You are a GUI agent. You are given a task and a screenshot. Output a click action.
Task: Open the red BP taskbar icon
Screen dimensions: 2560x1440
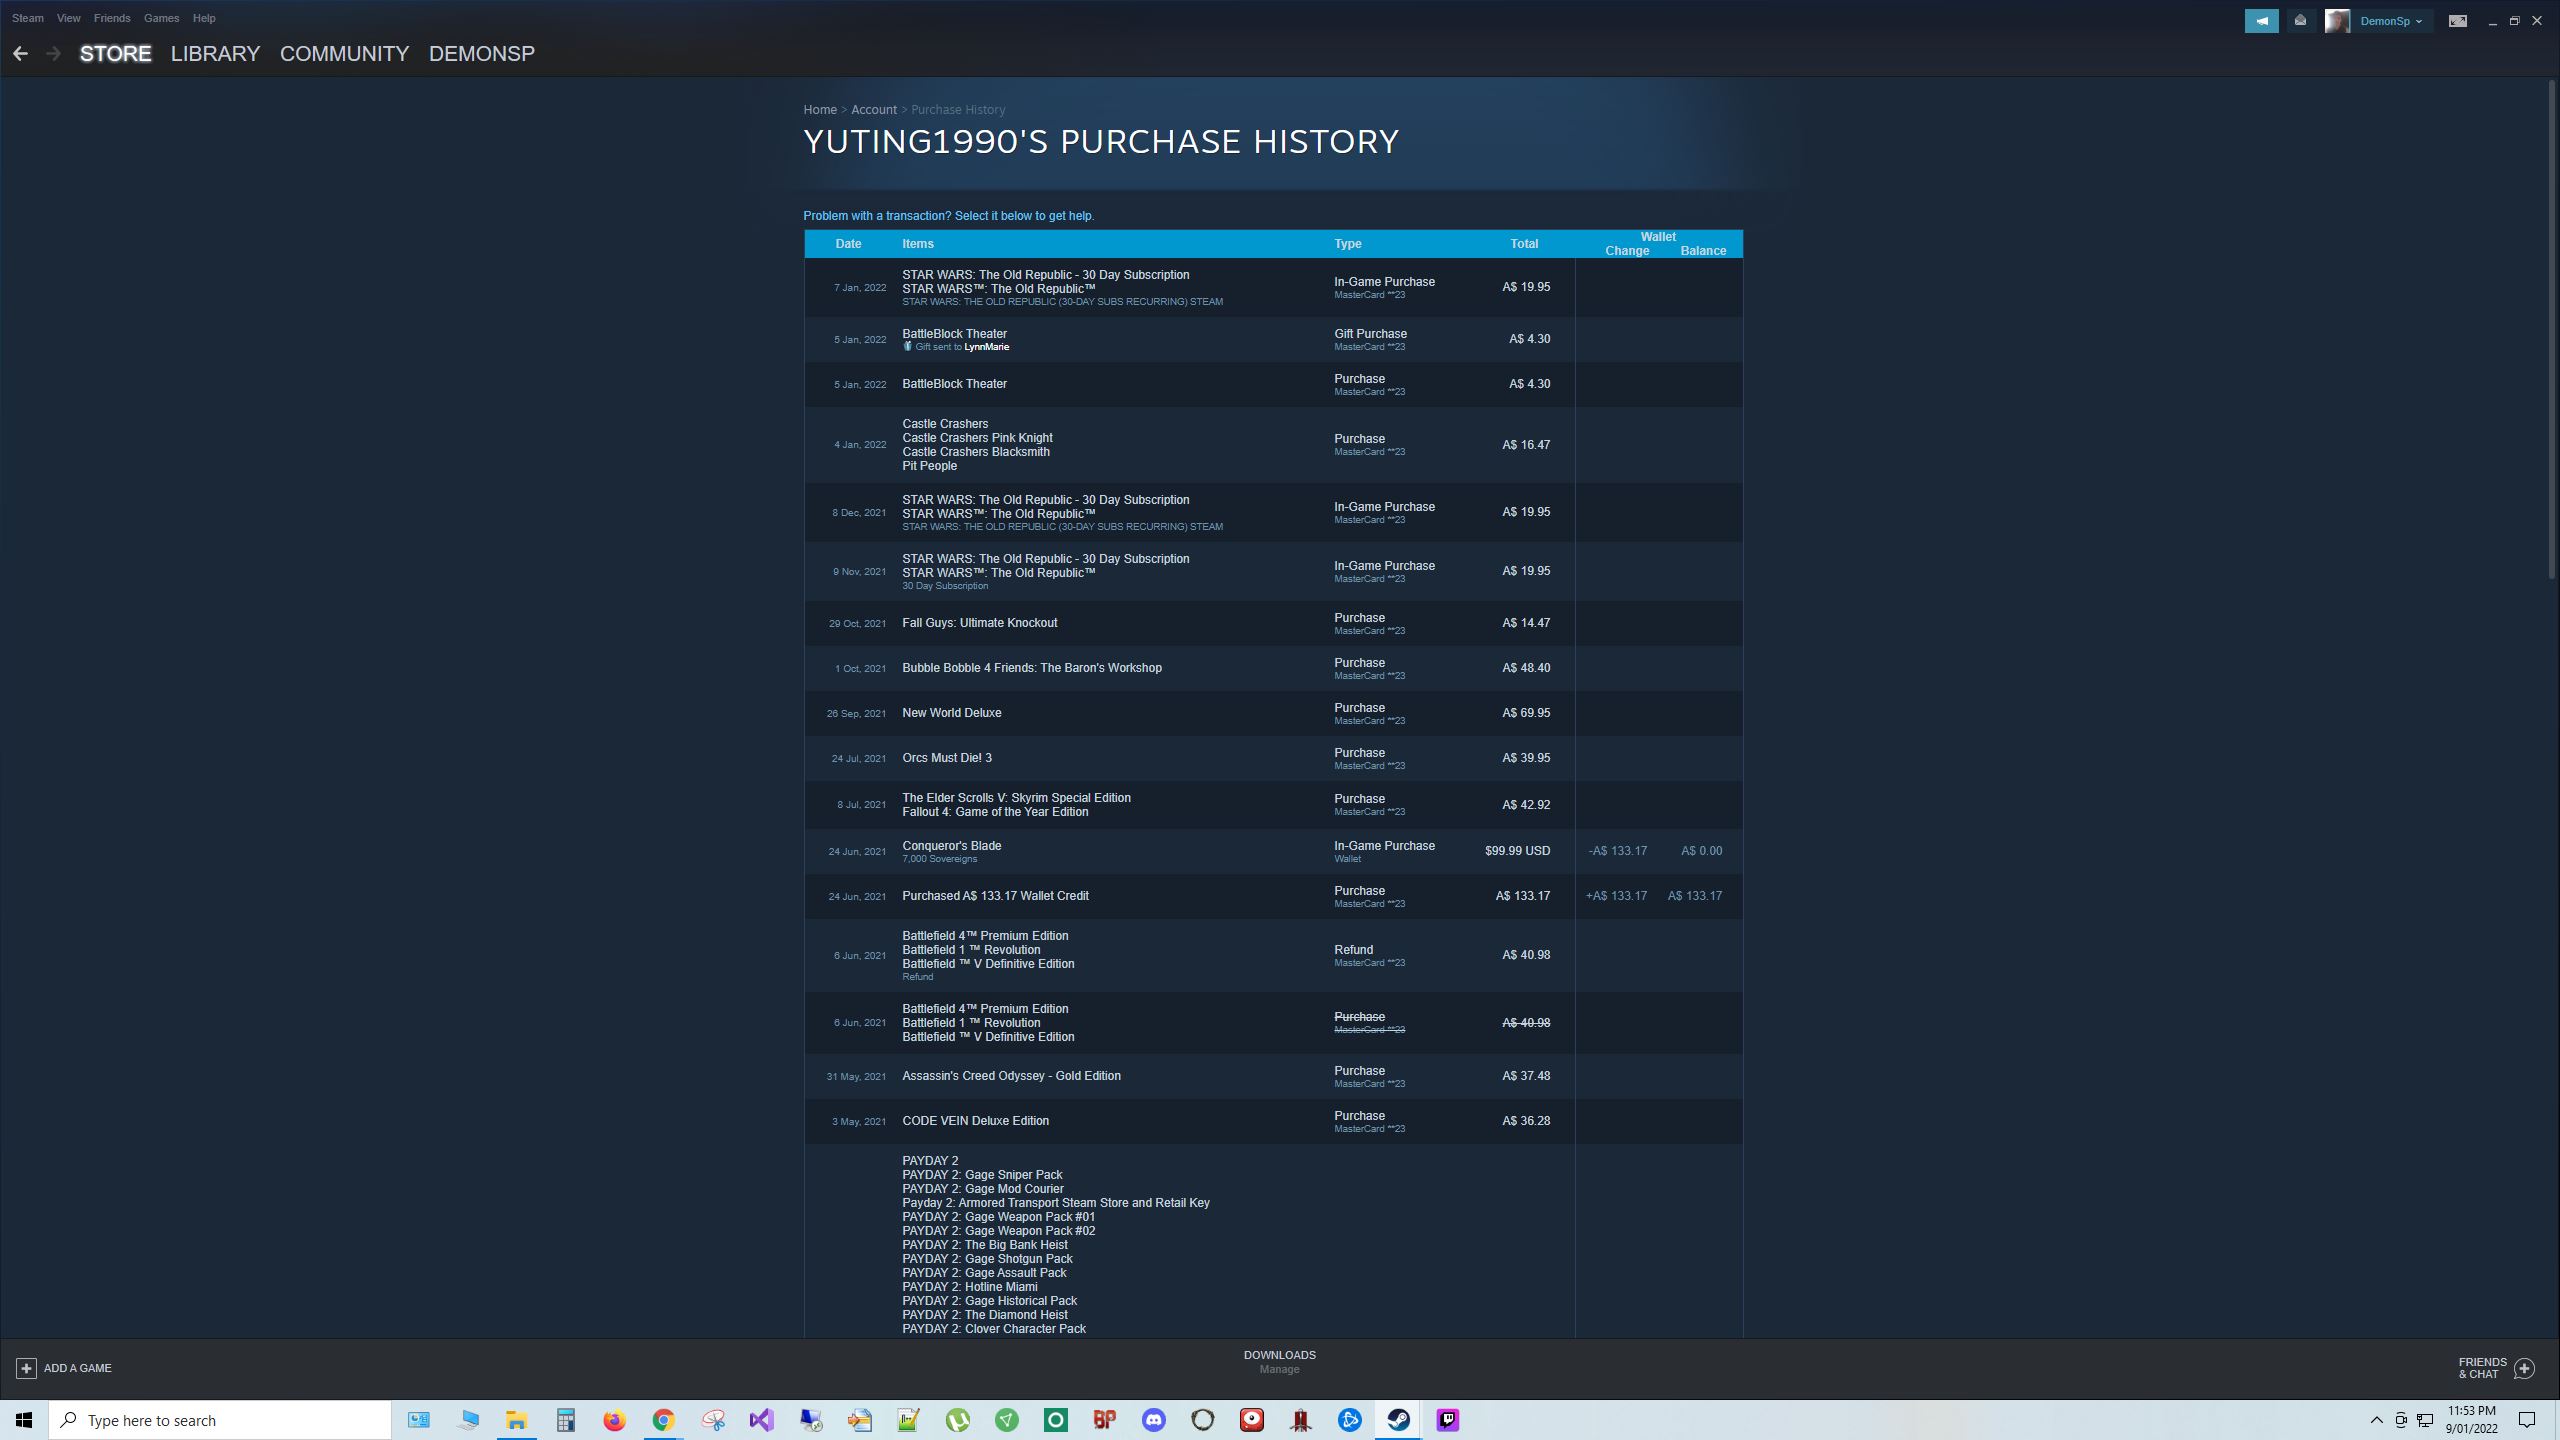pyautogui.click(x=1104, y=1420)
